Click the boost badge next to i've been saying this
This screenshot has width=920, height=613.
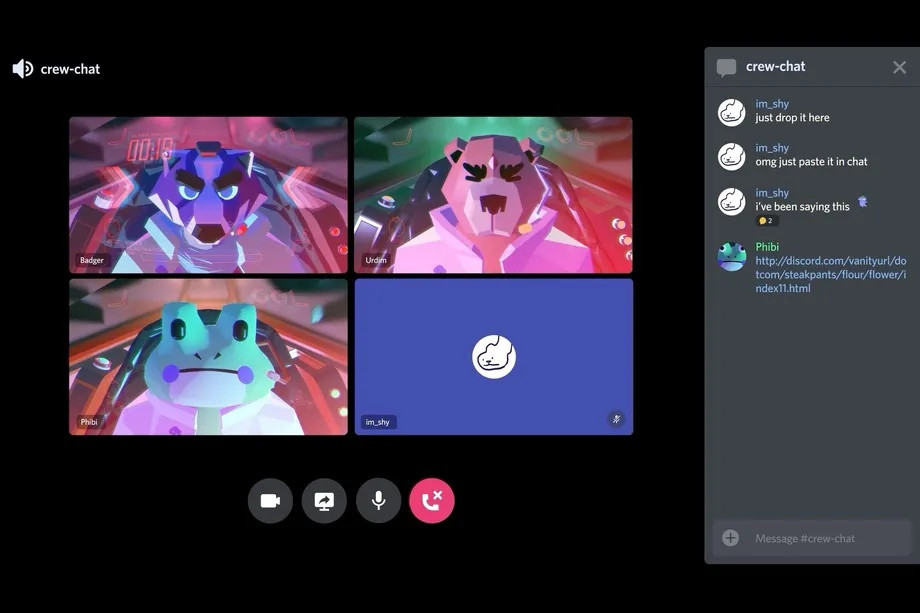[862, 202]
